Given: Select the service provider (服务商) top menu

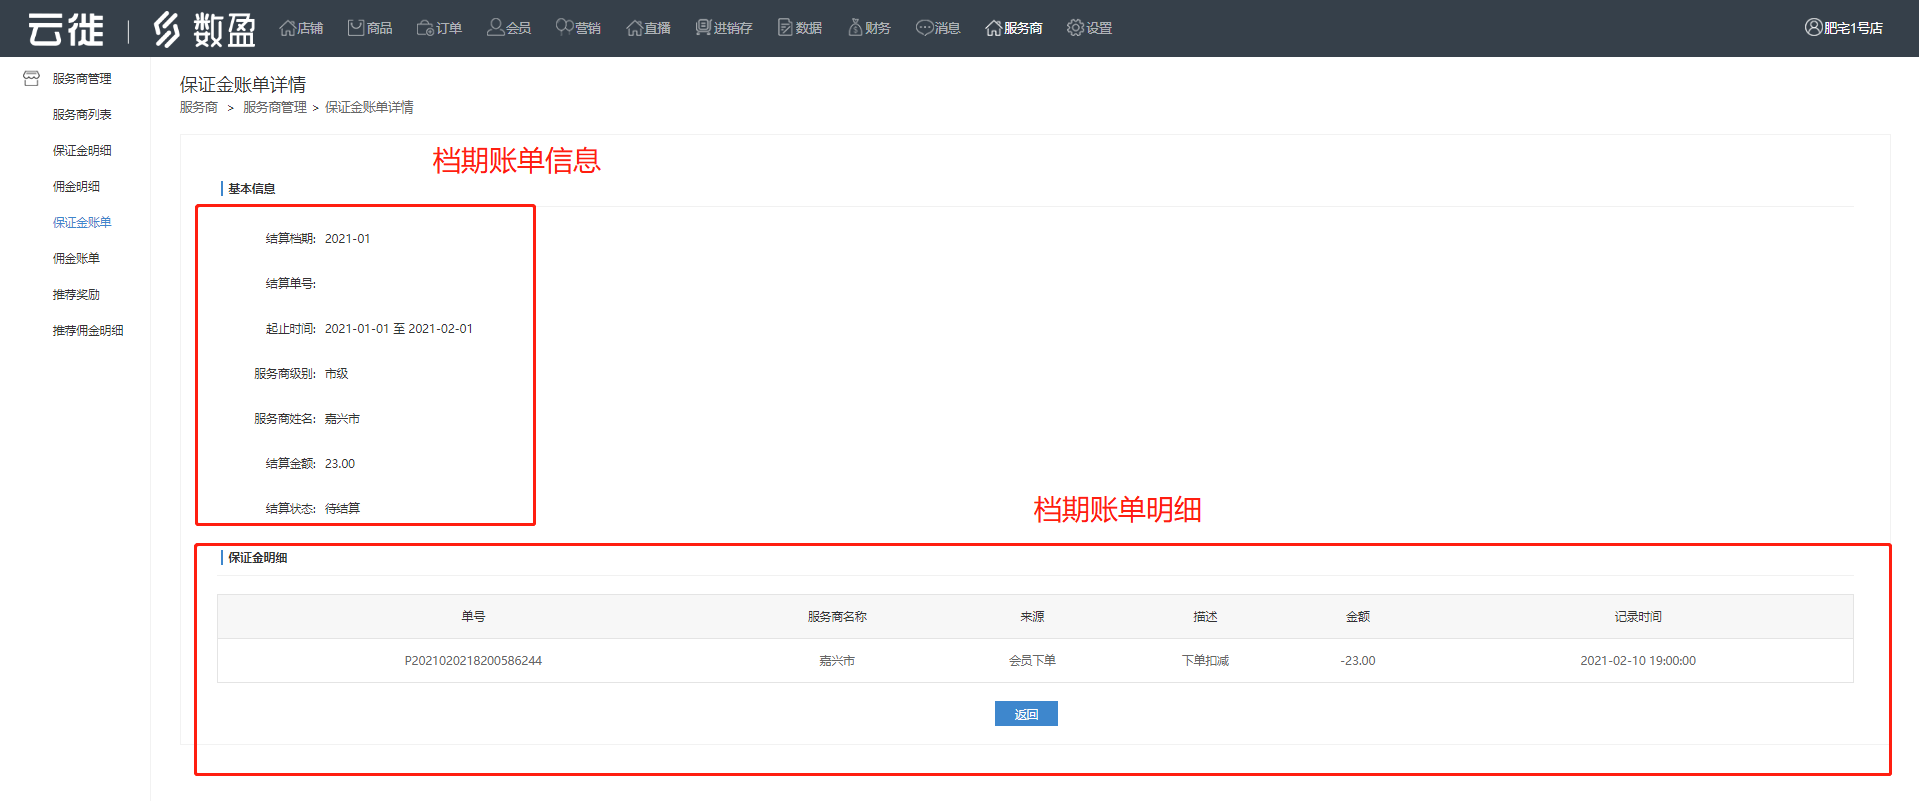Looking at the screenshot, I should click(x=1014, y=28).
